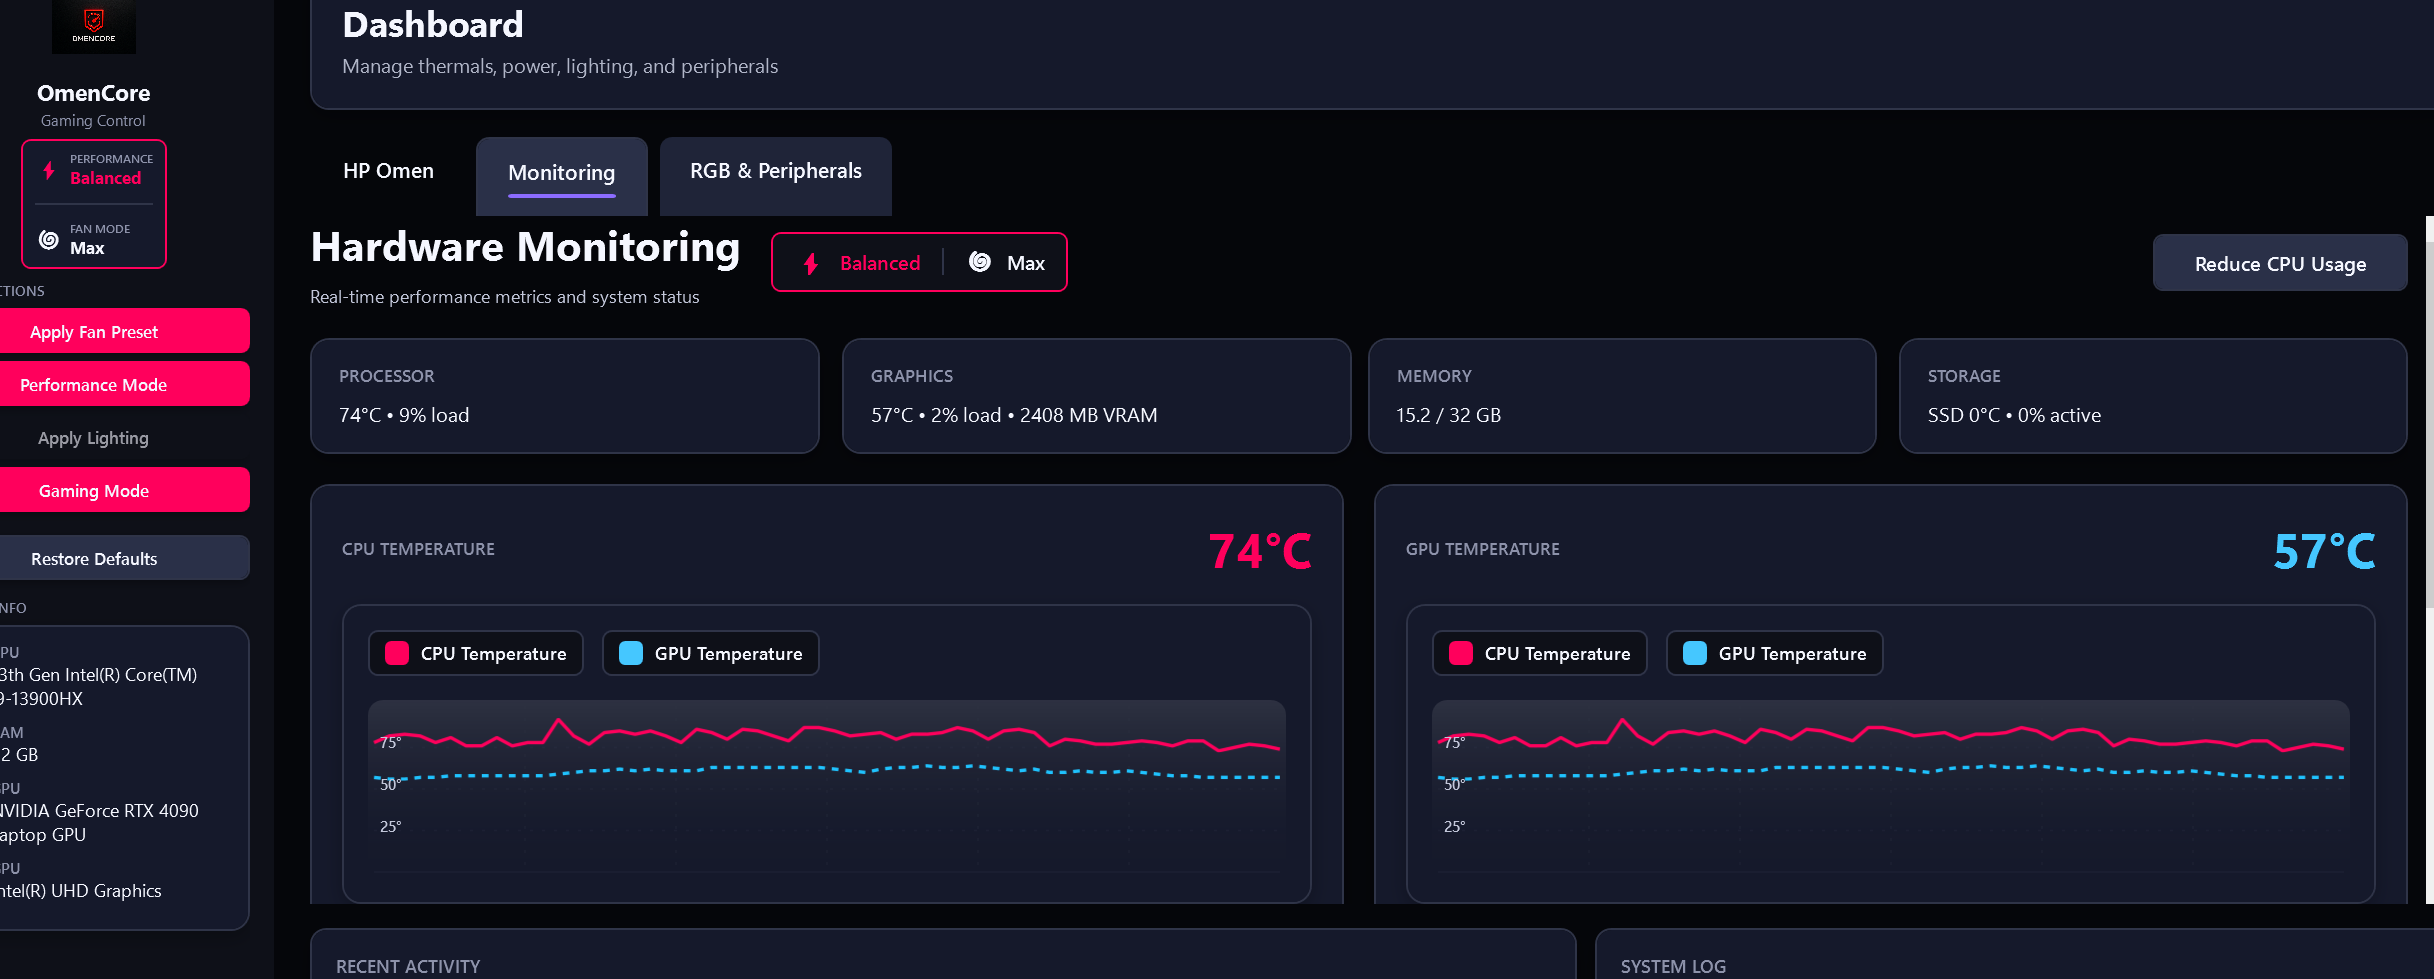Click the fan spiral icon beside Fan Mode Max
This screenshot has height=979, width=2434.
point(48,239)
